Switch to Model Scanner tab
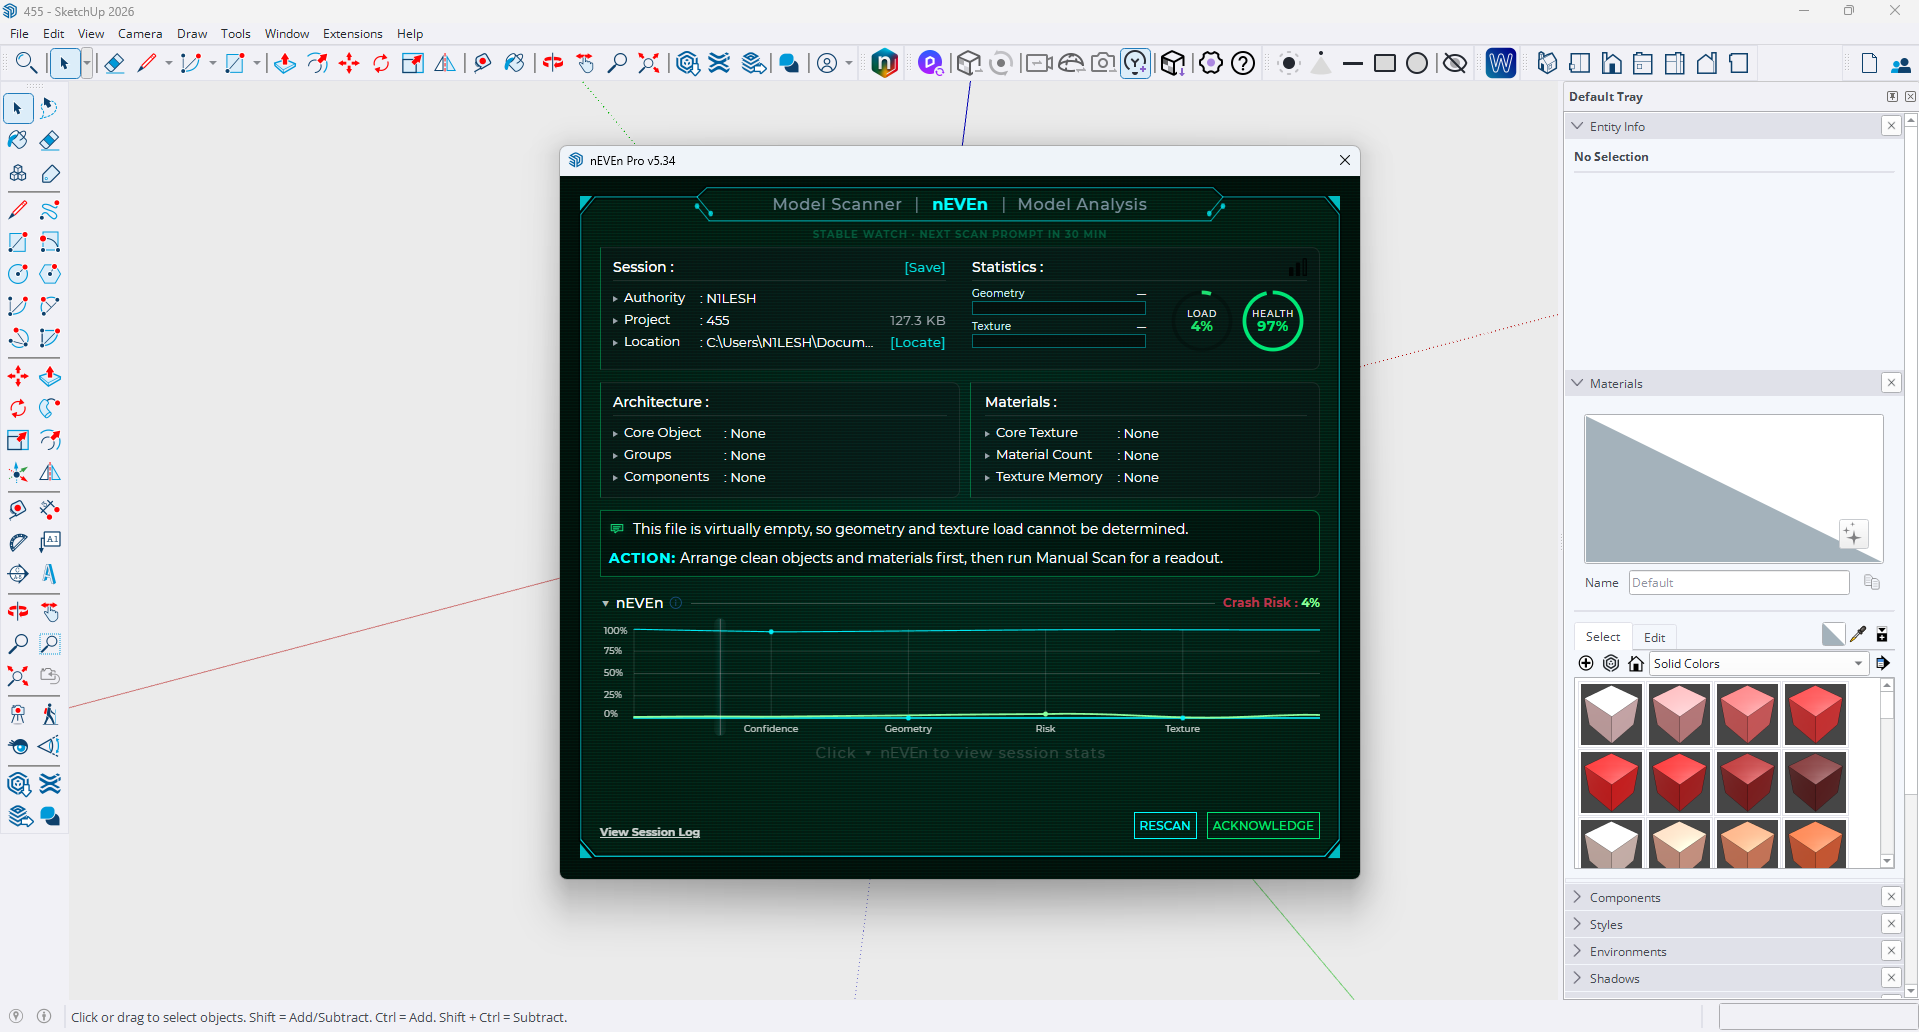1919x1032 pixels. (837, 204)
